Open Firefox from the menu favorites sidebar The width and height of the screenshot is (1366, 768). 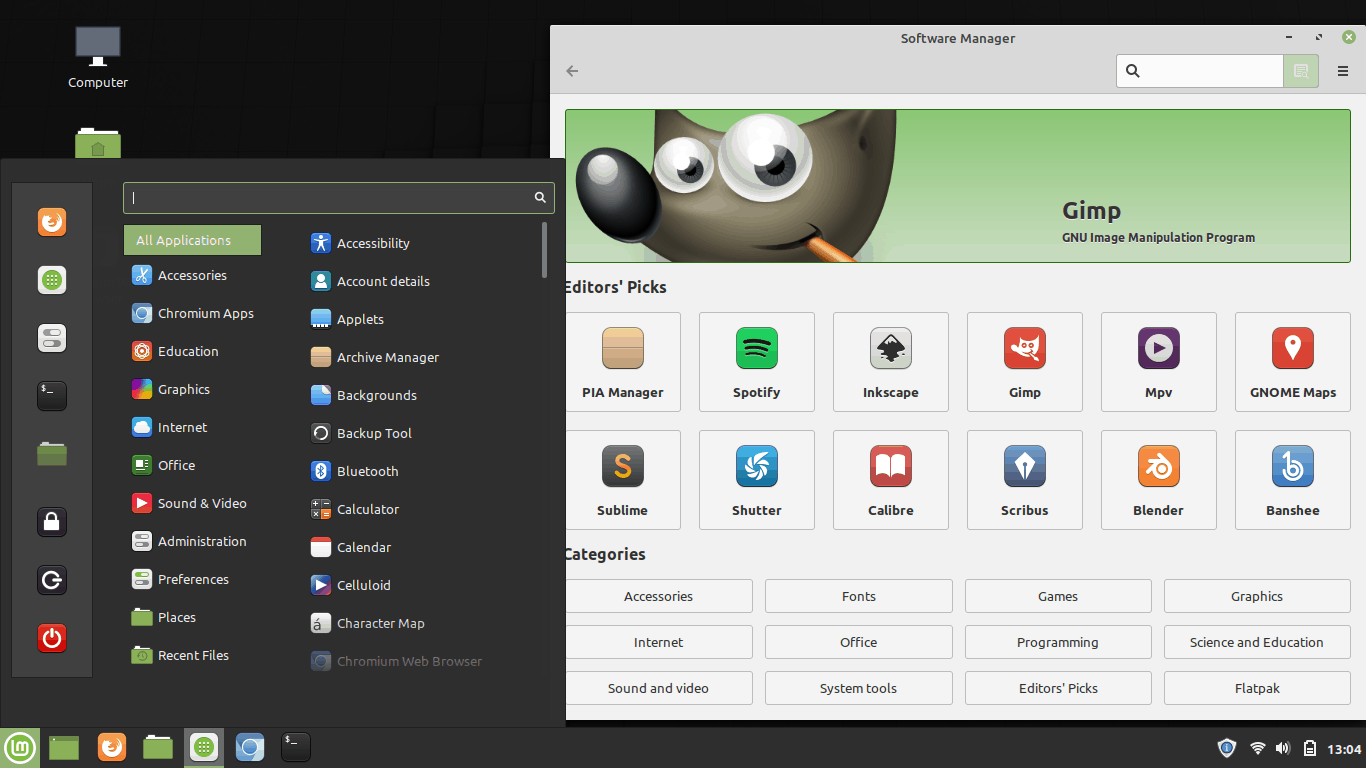tap(52, 221)
